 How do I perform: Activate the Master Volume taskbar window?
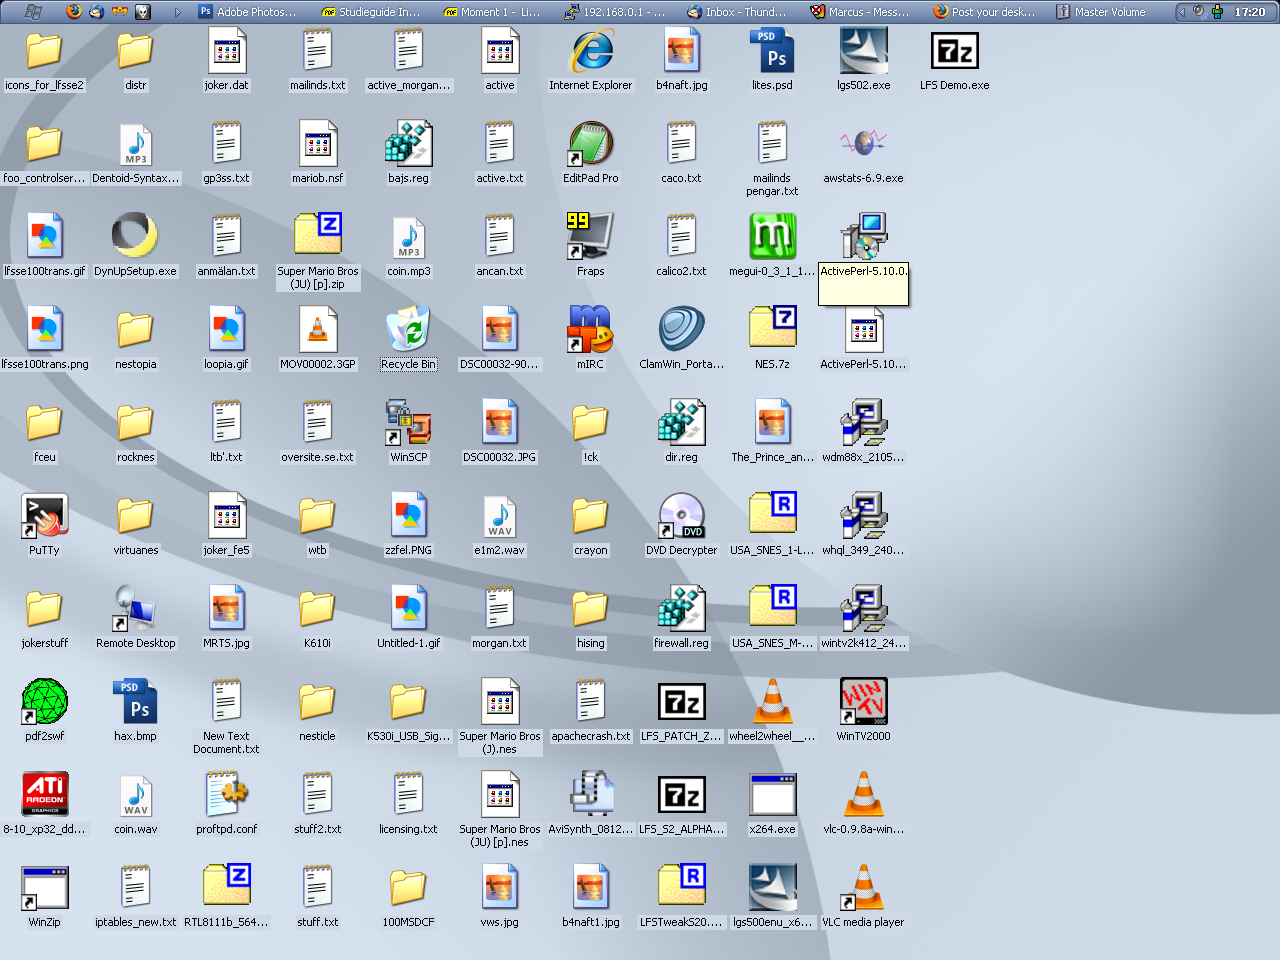pos(1102,12)
